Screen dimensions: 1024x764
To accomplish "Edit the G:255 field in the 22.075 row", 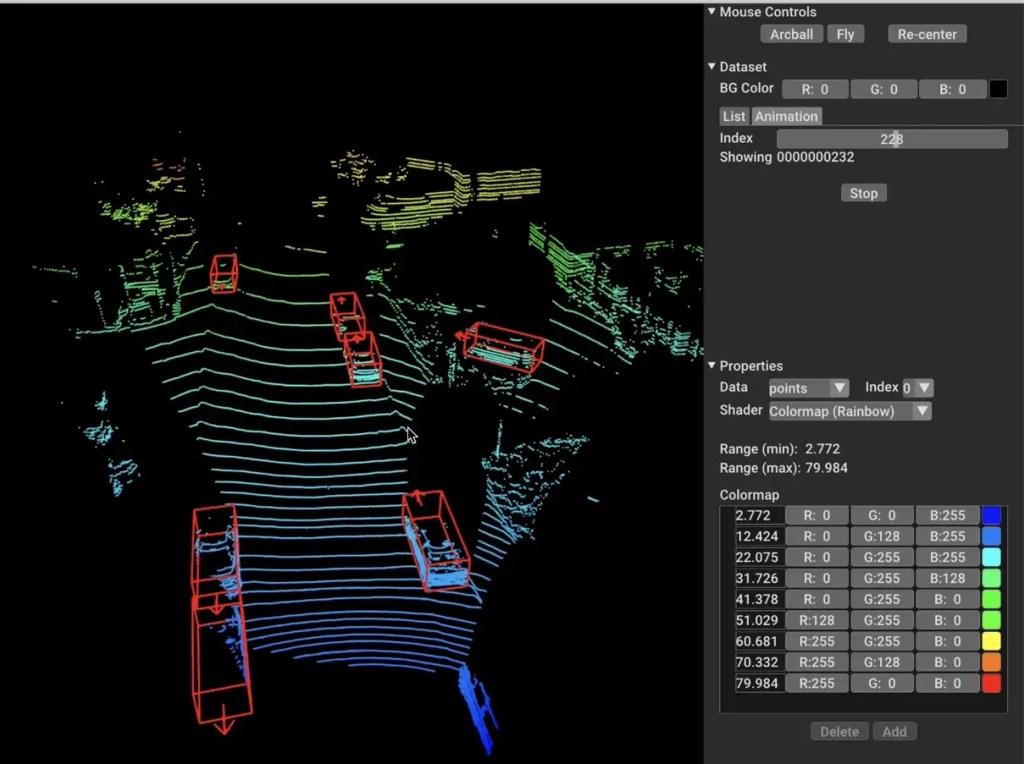I will 881,557.
